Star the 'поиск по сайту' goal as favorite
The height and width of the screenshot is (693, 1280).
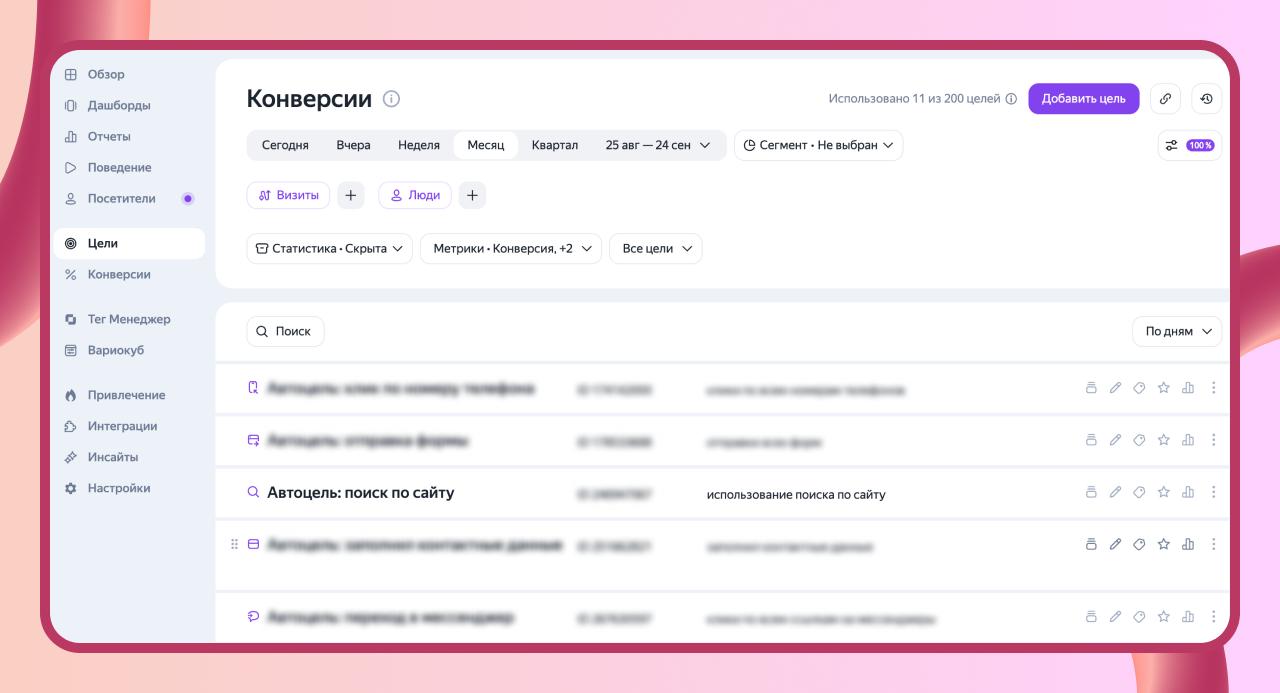1163,492
